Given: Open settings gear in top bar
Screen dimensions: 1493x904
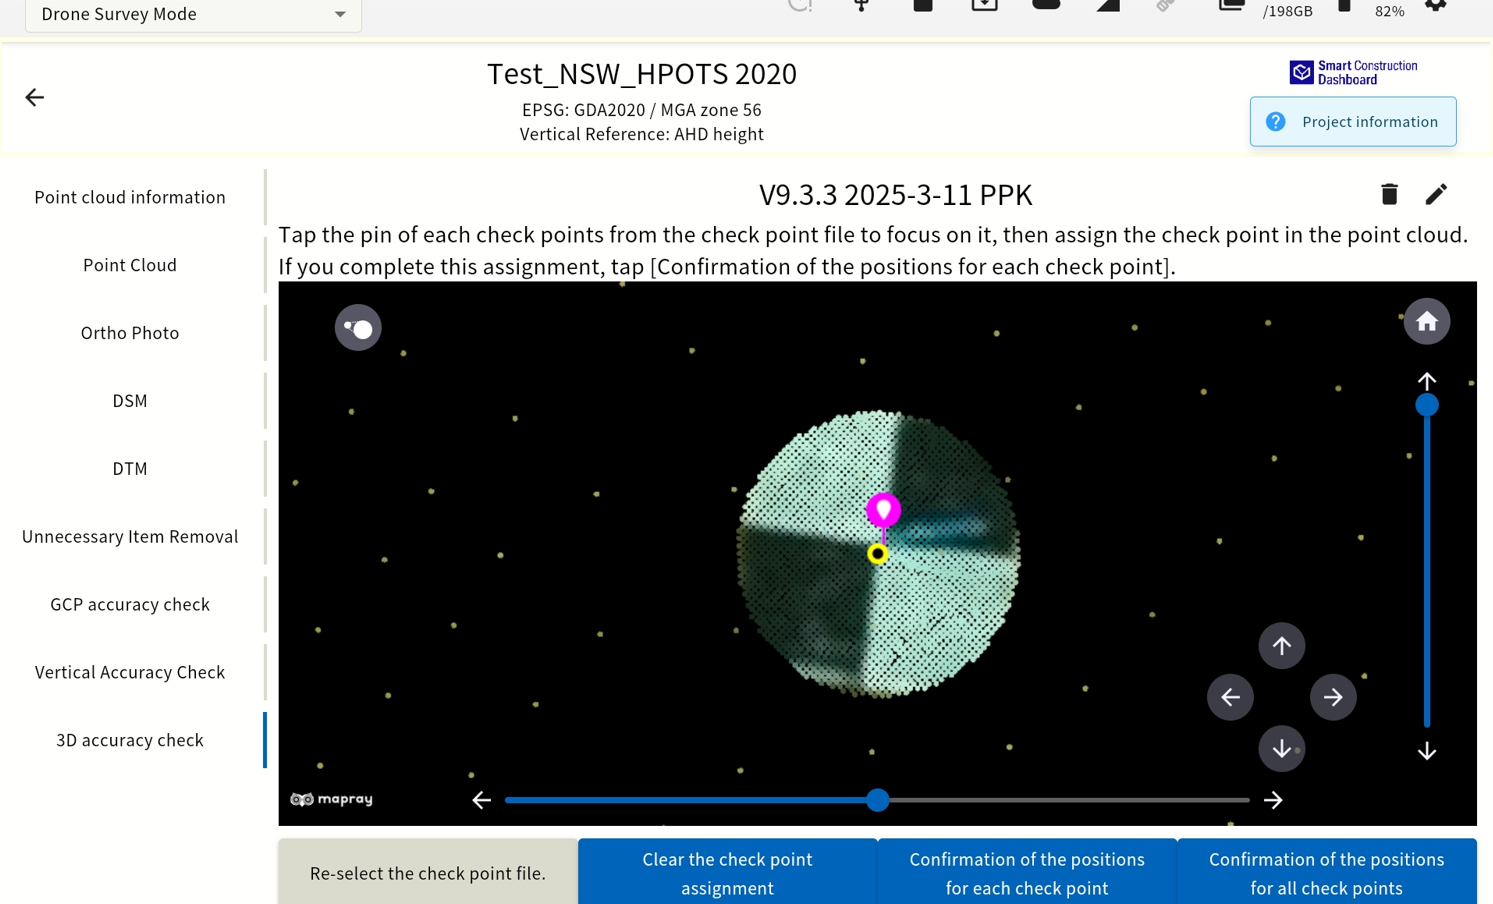Looking at the screenshot, I should pos(1436,5).
